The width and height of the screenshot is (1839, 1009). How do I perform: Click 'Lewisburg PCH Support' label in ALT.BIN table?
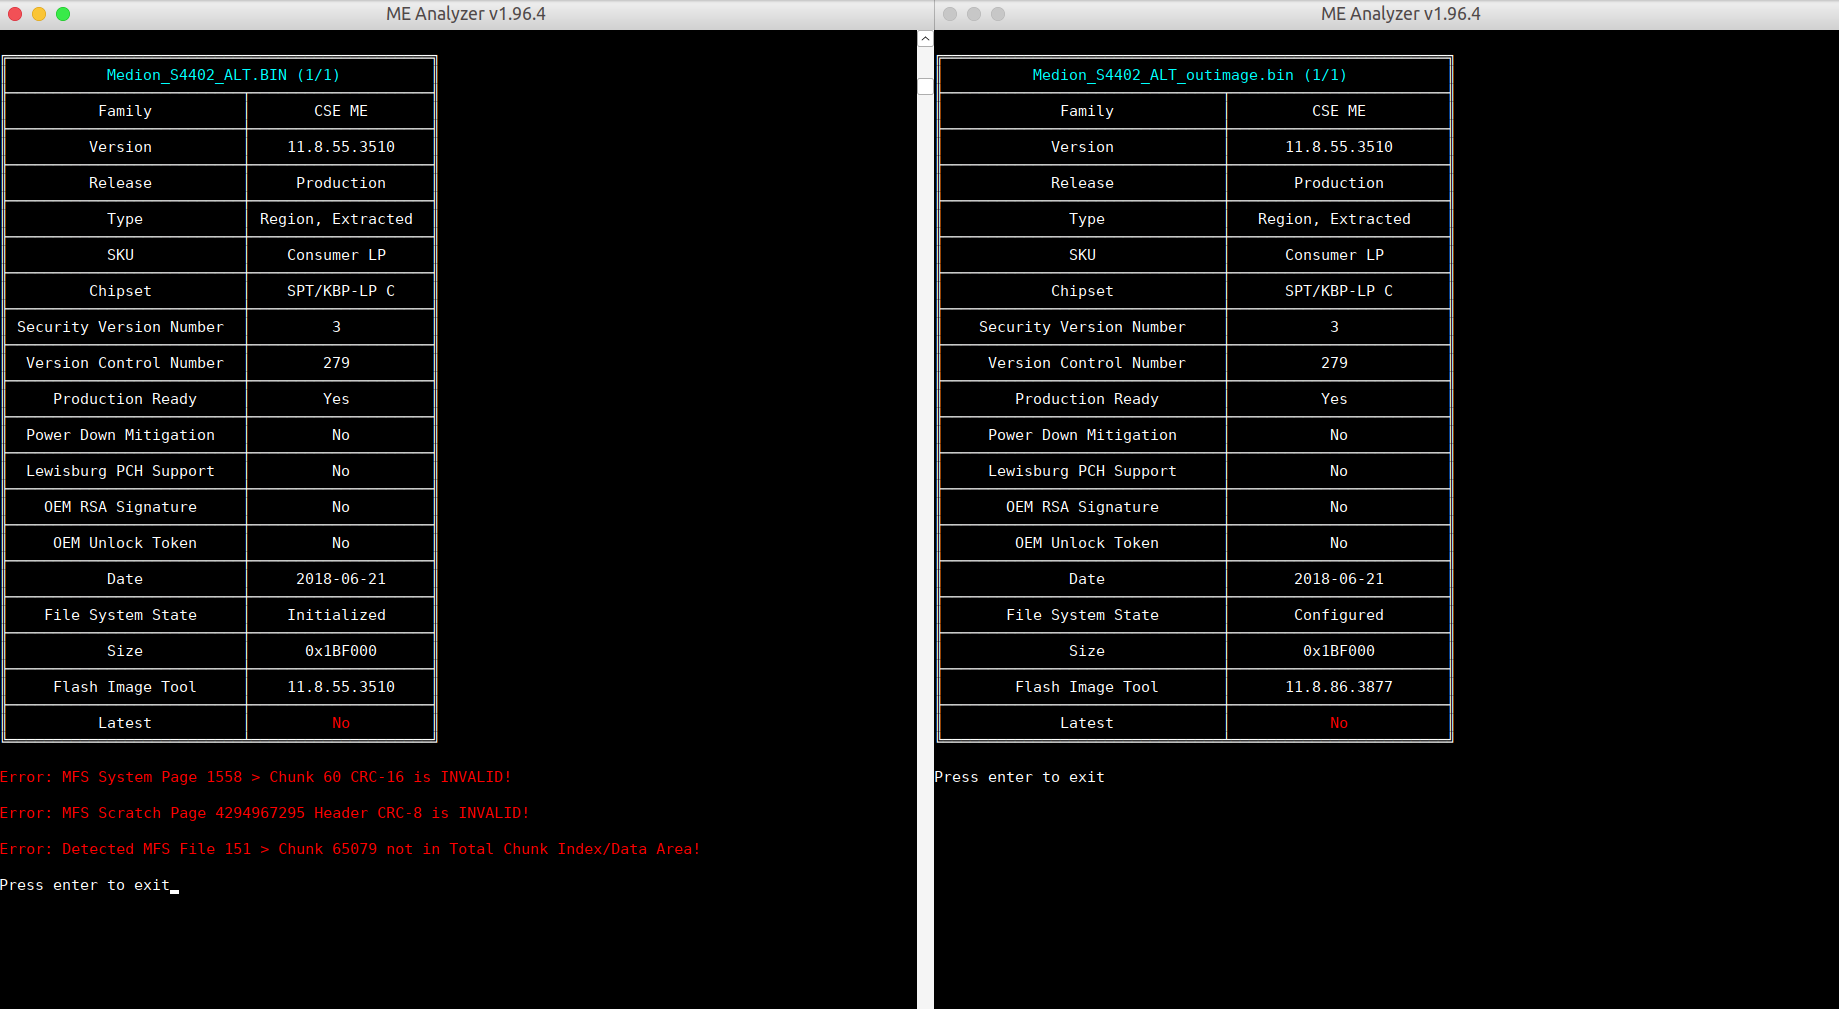[x=121, y=471]
